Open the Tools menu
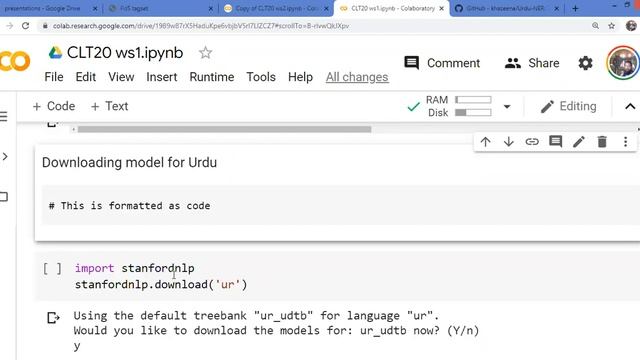Image resolution: width=640 pixels, height=360 pixels. point(261,77)
